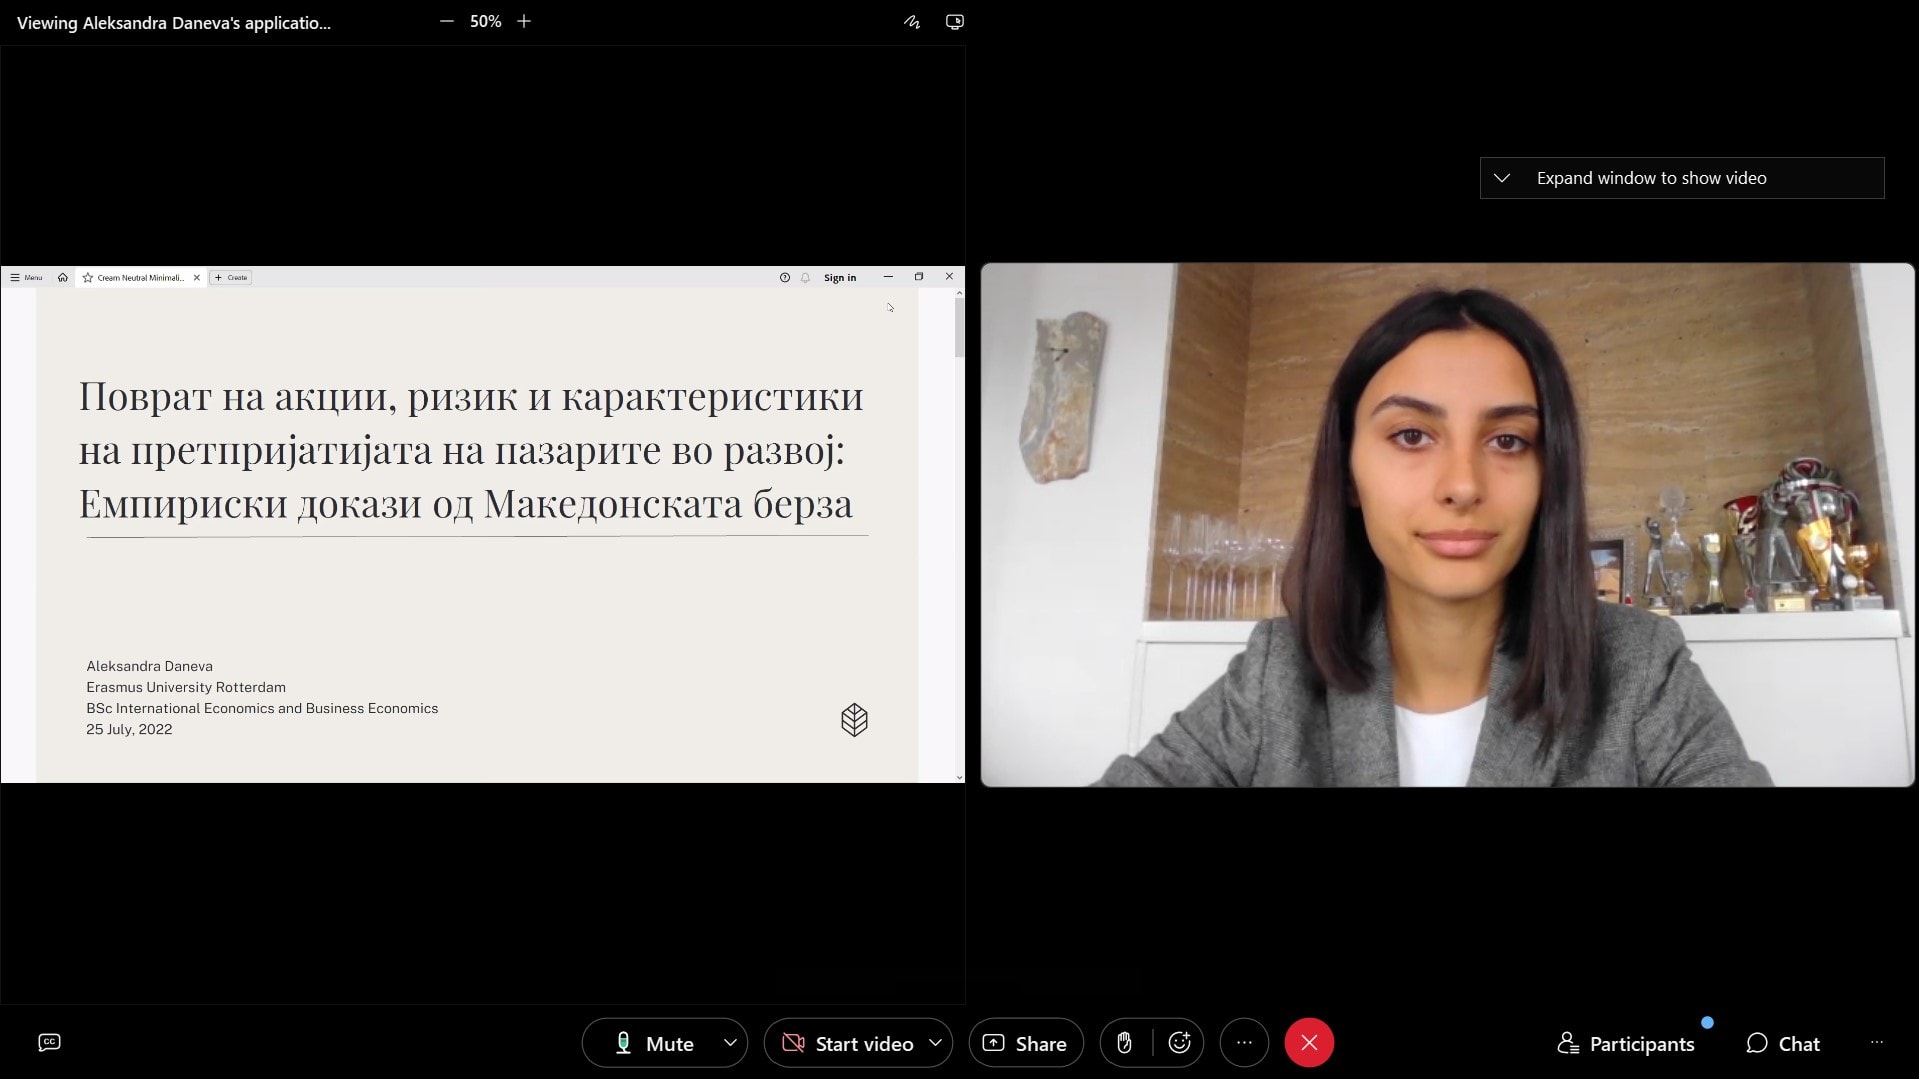Viewport: 1919px width, 1079px height.
Task: Mute the microphone
Action: click(653, 1043)
